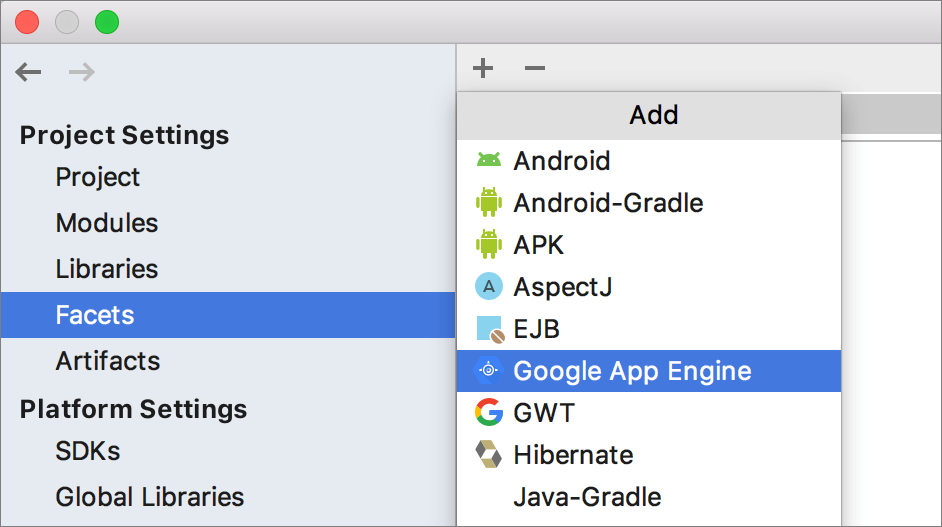This screenshot has width=942, height=527.
Task: Select Java-Gradle facet option
Action: [587, 497]
